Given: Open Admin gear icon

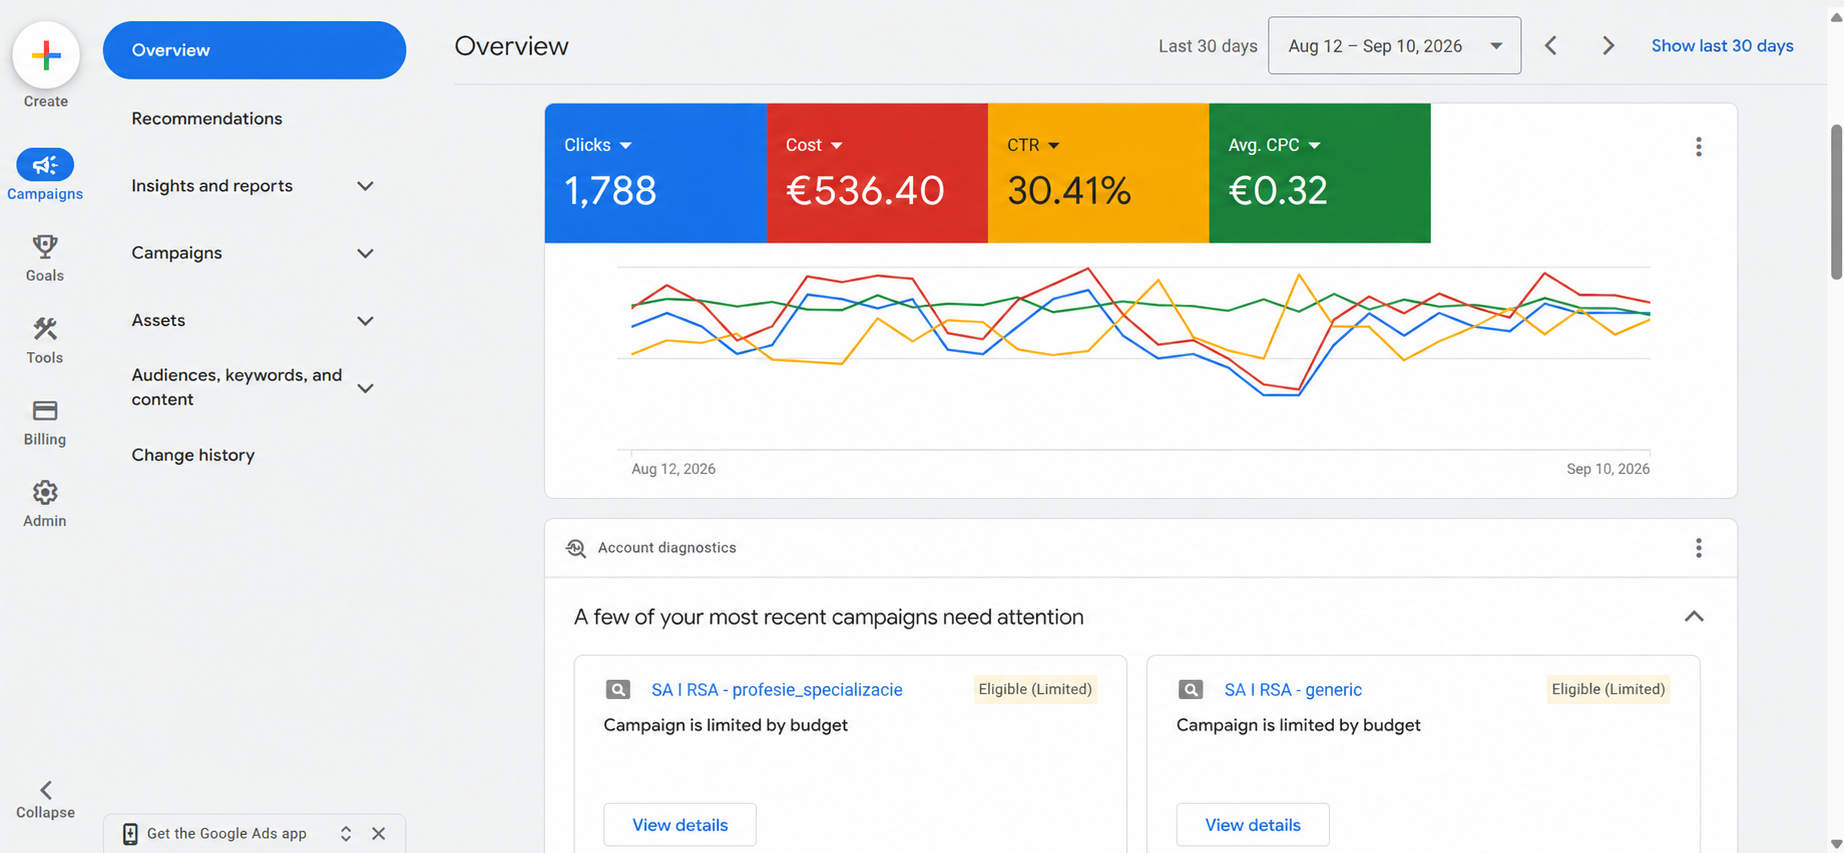Looking at the screenshot, I should tap(45, 492).
